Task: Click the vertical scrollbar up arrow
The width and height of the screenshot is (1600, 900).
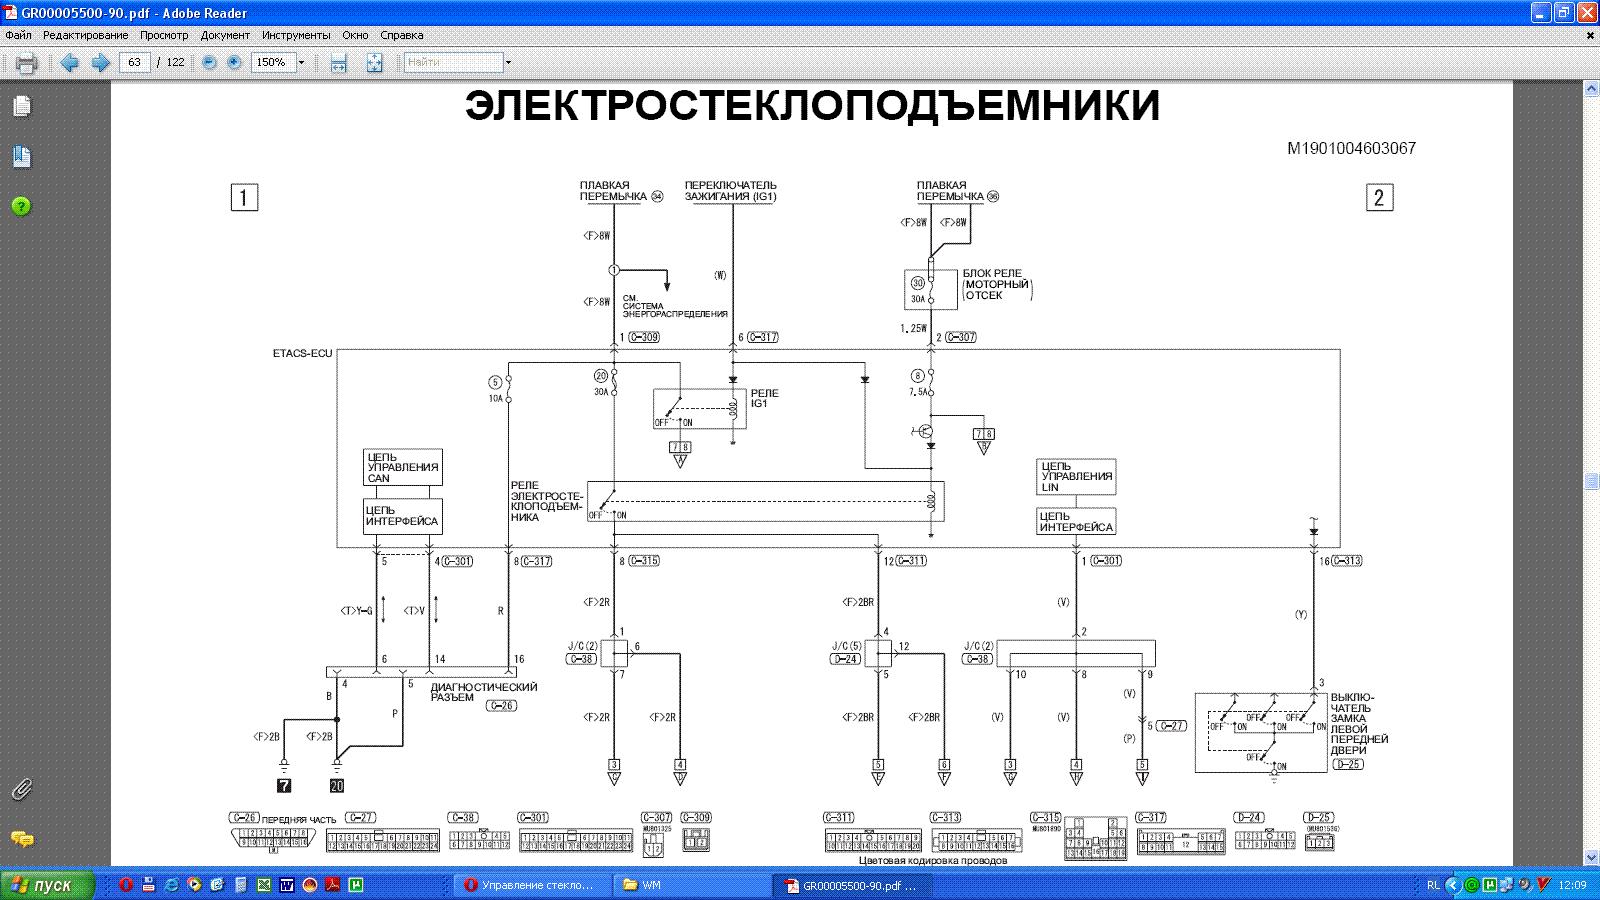Action: tap(1591, 90)
